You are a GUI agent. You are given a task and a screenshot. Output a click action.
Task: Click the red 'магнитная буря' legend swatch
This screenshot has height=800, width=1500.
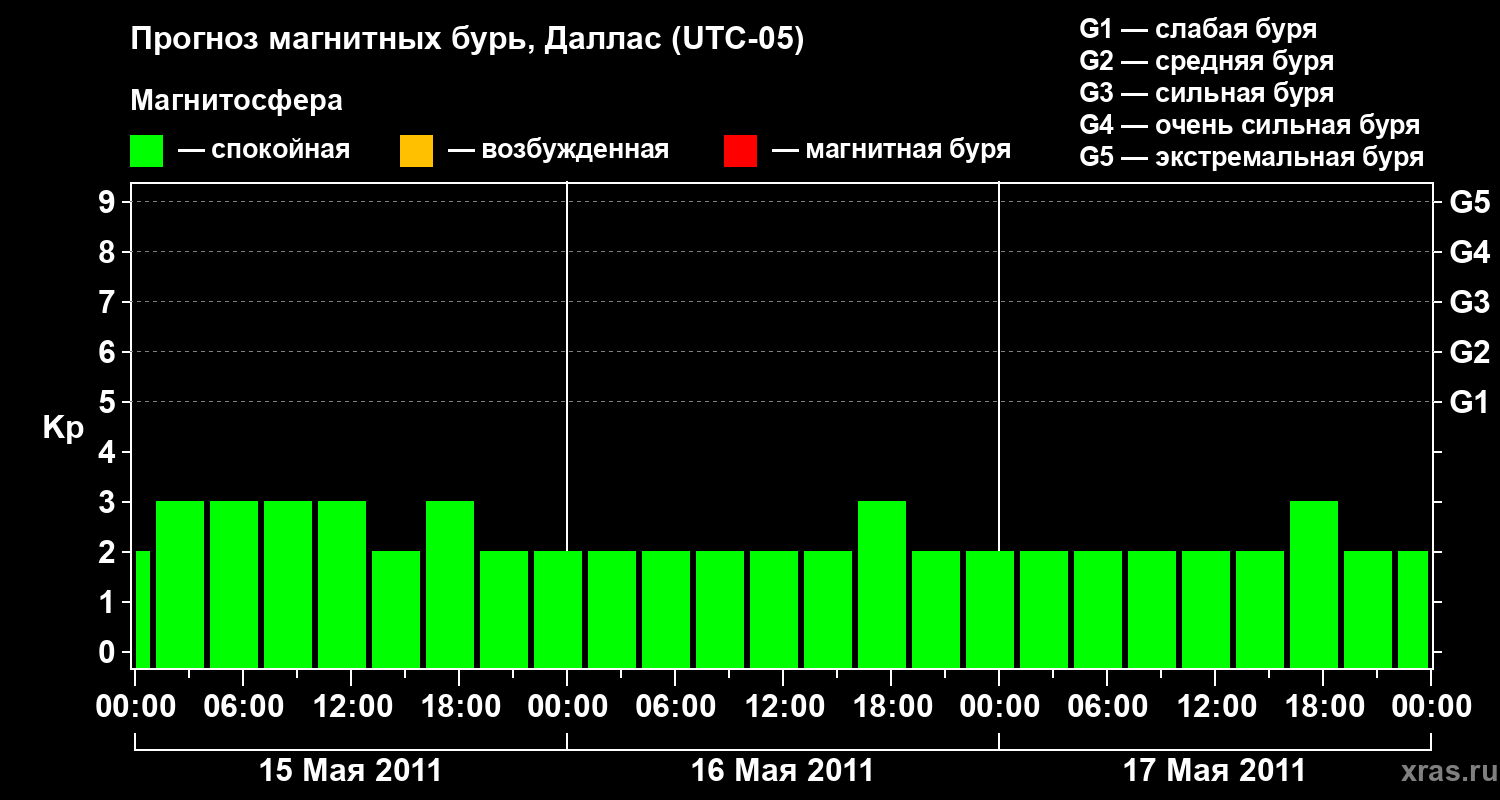point(740,151)
